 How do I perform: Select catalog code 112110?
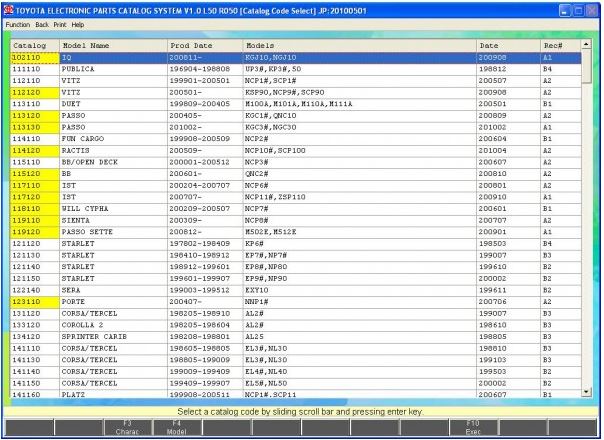(35, 81)
